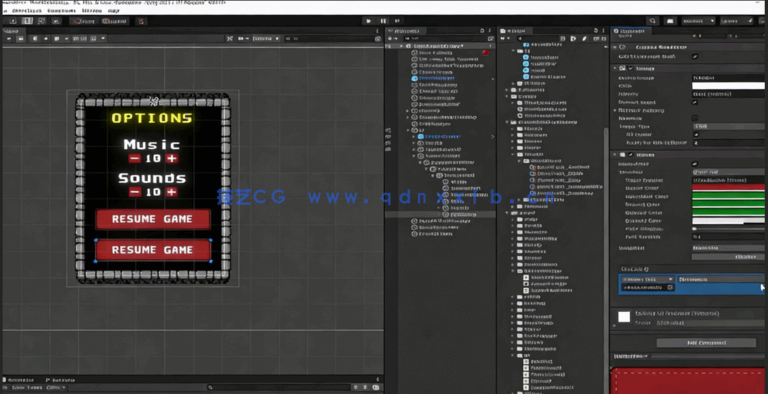The image size is (768, 394).
Task: Toggle the Global handle rotation button
Action: [x=115, y=21]
